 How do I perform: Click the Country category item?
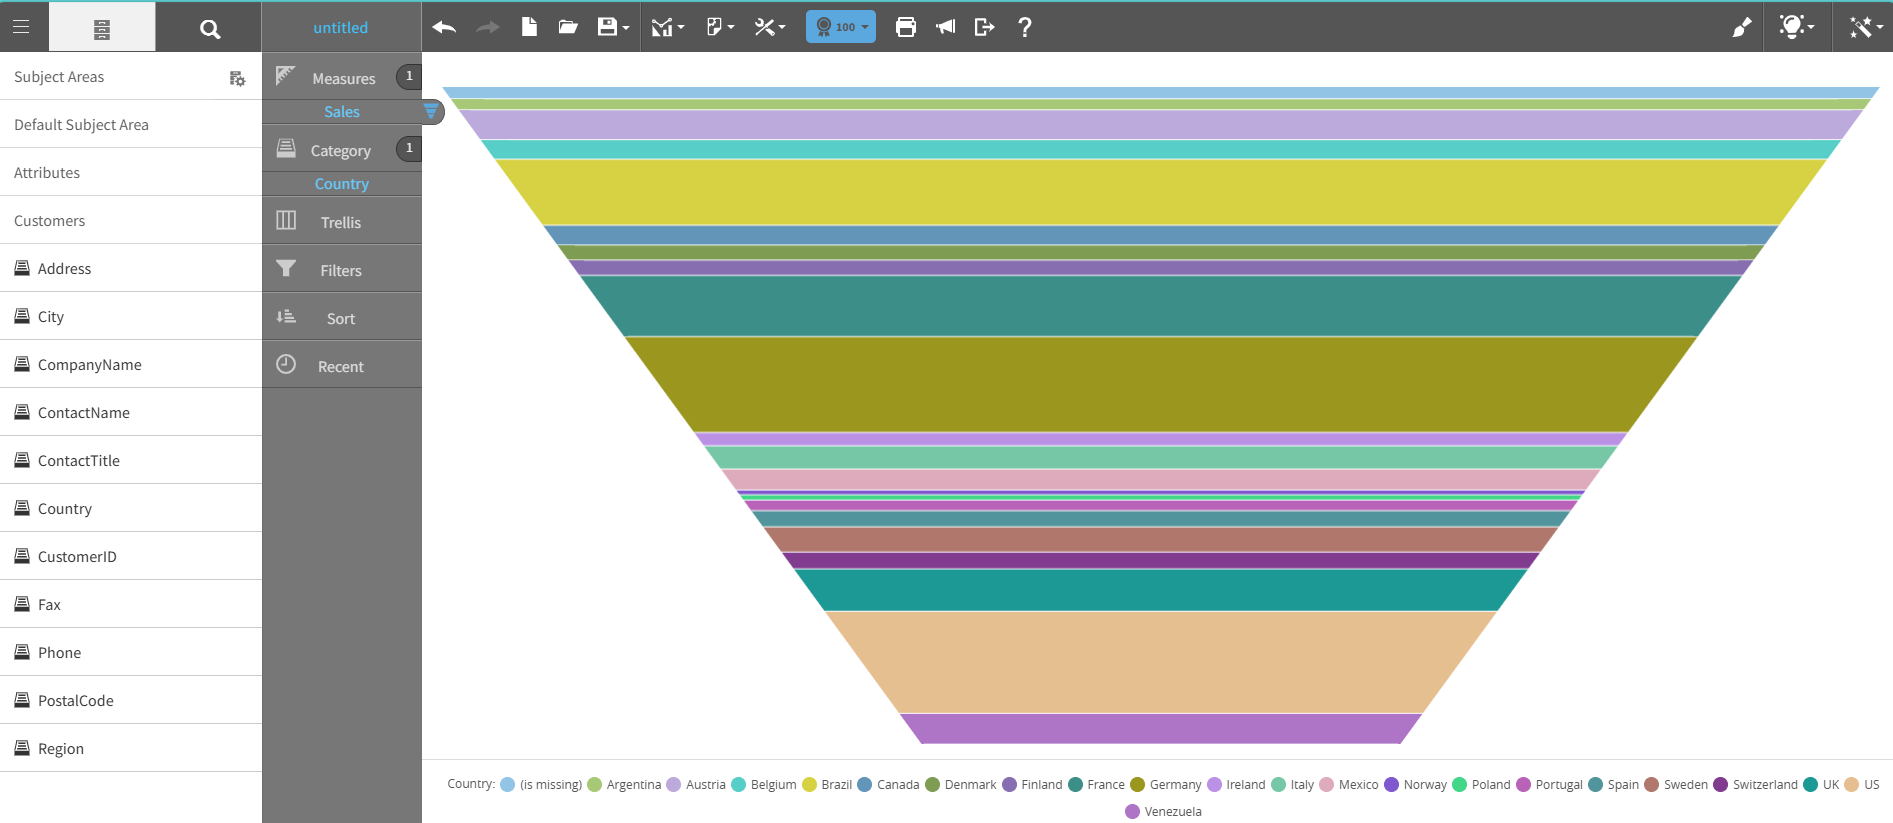pos(342,184)
